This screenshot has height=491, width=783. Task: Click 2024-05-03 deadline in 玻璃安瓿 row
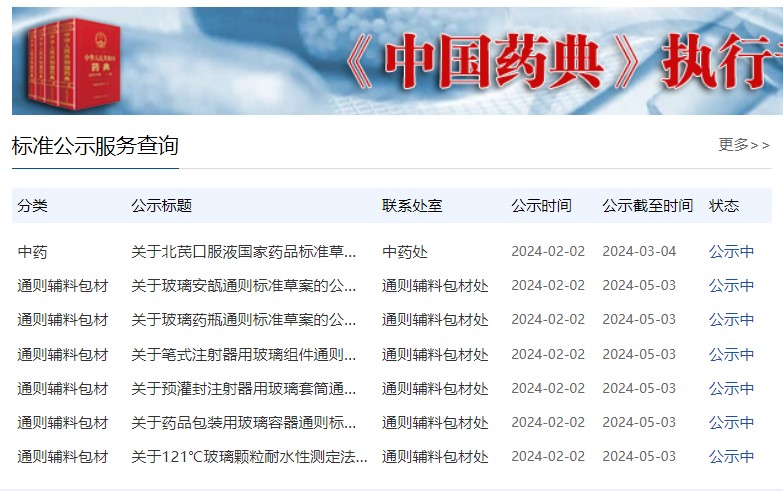tap(639, 285)
